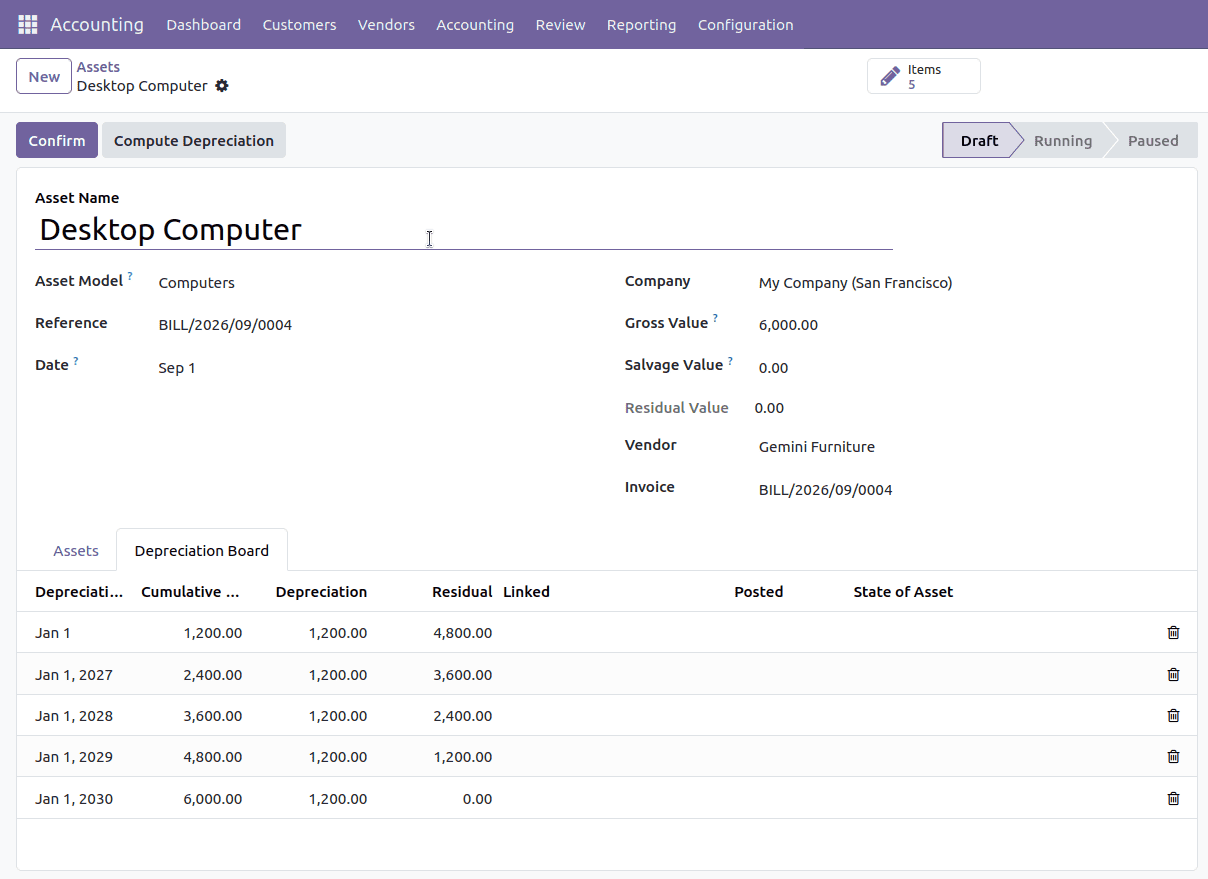Click Residual Value 0.00 amount
1208x879 pixels.
769,408
